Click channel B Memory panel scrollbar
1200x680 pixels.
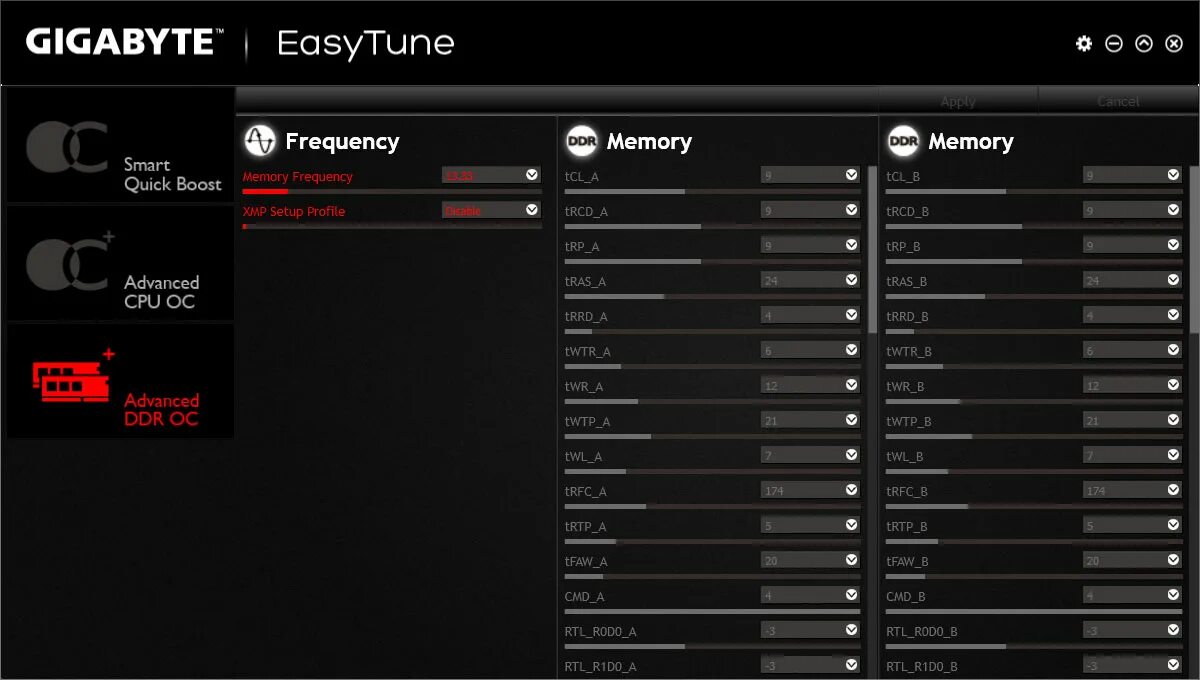click(x=1194, y=250)
